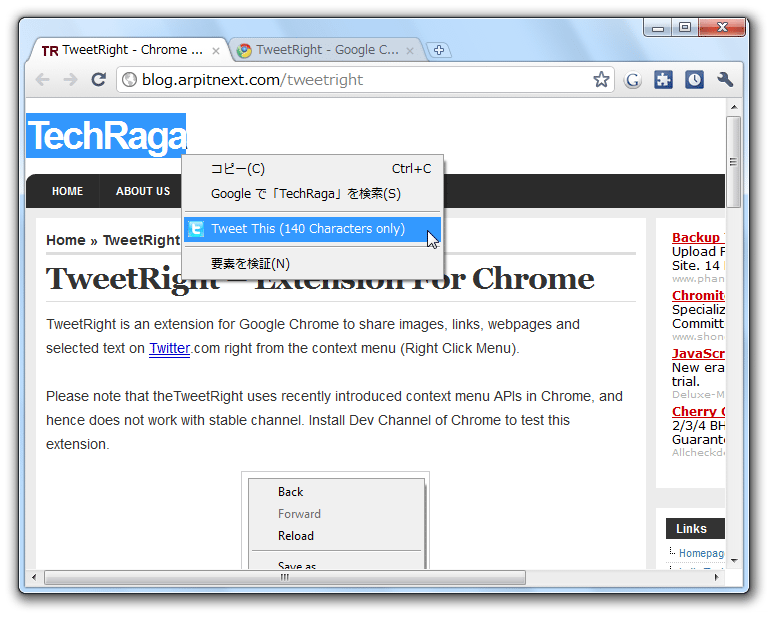This screenshot has height=617, width=772.
Task: Open the Backup ad link in sidebar
Action: 698,238
